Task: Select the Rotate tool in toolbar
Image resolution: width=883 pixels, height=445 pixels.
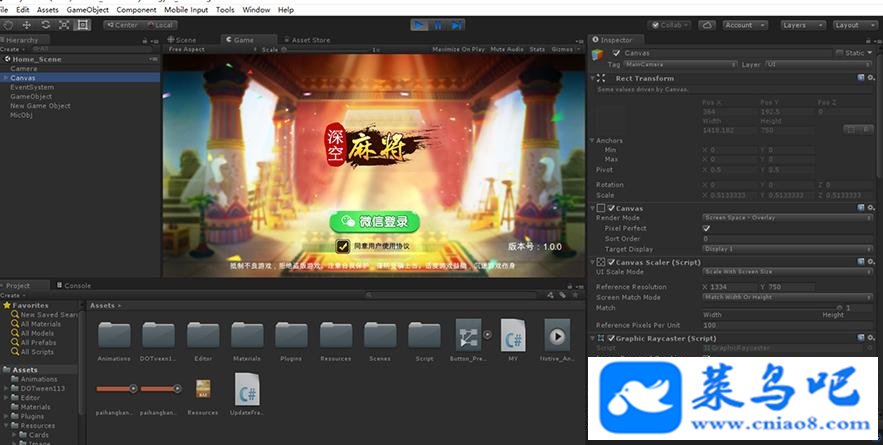Action: point(46,25)
